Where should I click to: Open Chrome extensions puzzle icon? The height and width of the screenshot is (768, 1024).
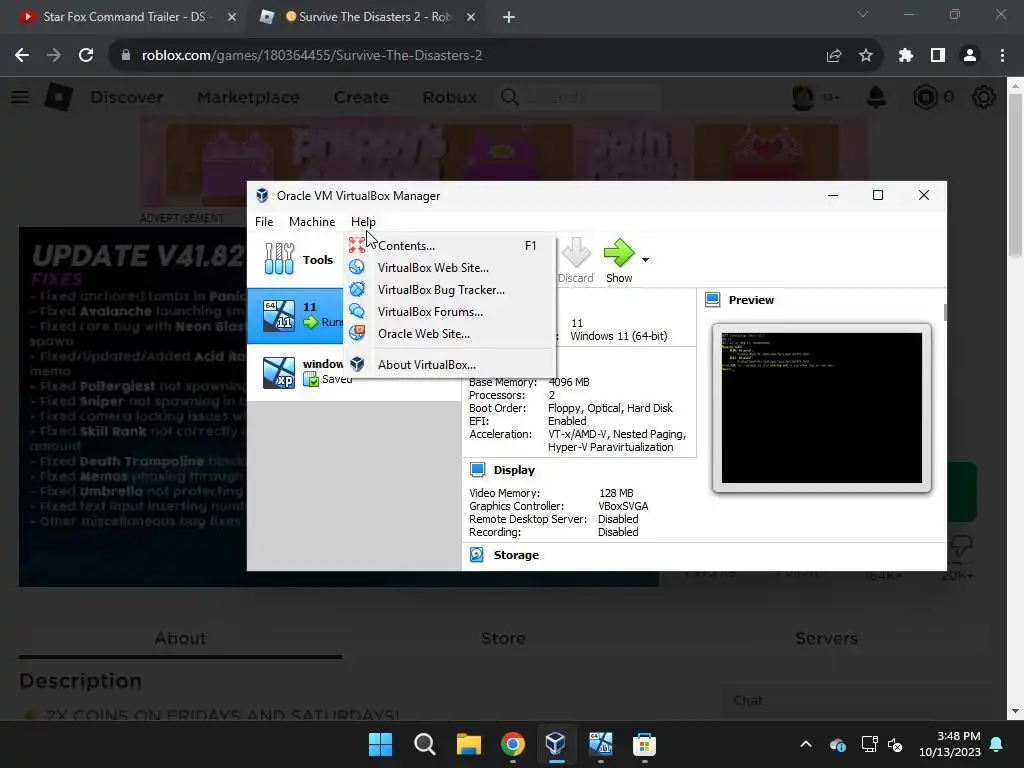point(906,56)
